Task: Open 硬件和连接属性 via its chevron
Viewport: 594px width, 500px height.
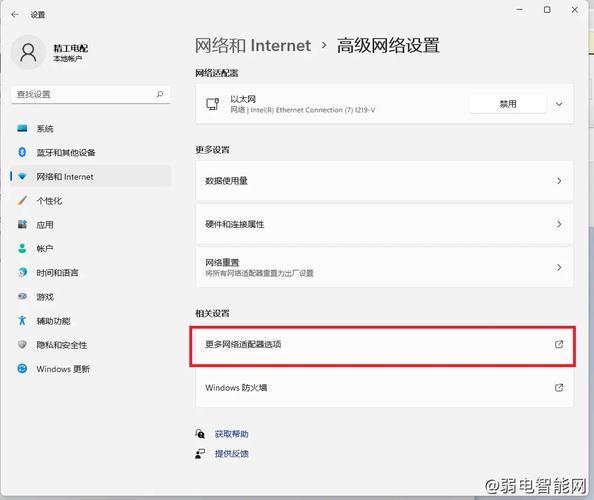Action: tap(559, 224)
